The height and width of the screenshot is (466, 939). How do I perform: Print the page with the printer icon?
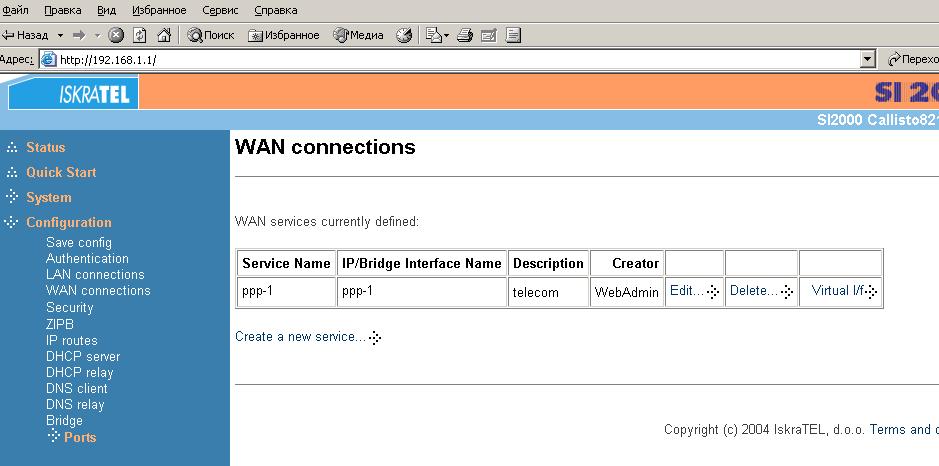click(465, 35)
